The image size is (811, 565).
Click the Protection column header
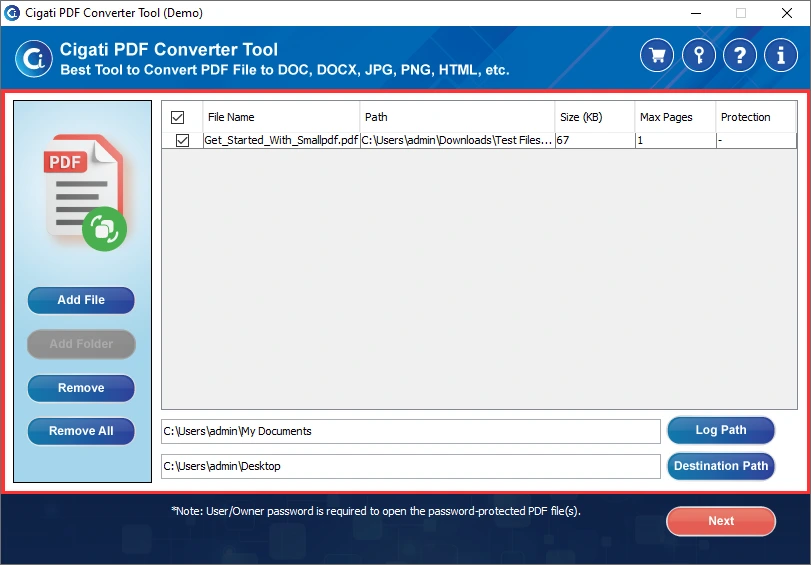click(756, 117)
